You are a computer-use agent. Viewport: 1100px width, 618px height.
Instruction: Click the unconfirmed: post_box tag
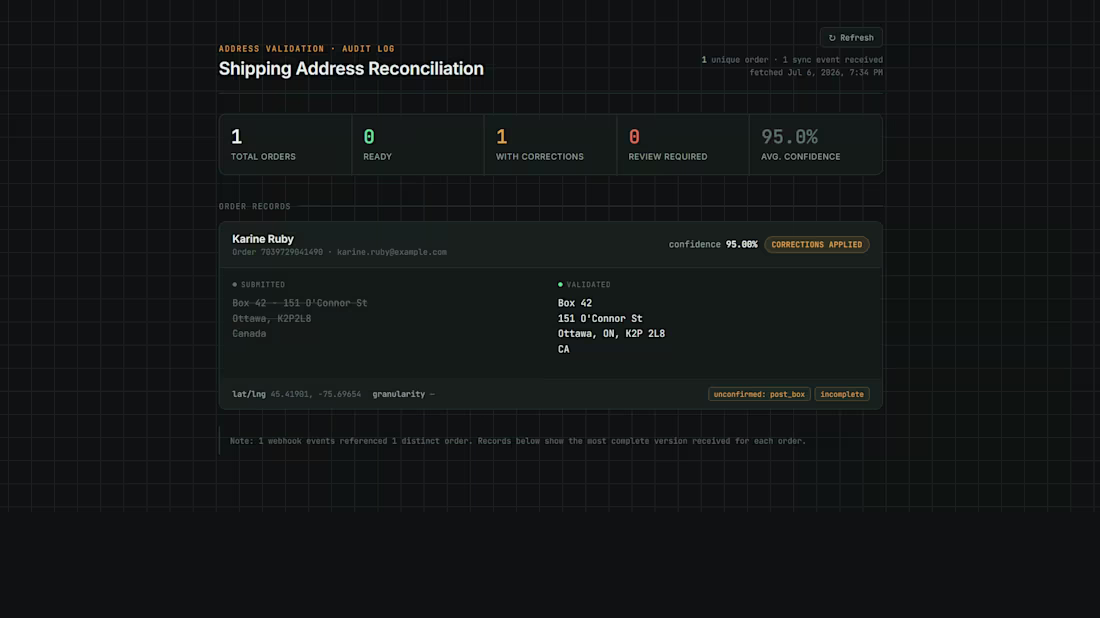tap(759, 394)
